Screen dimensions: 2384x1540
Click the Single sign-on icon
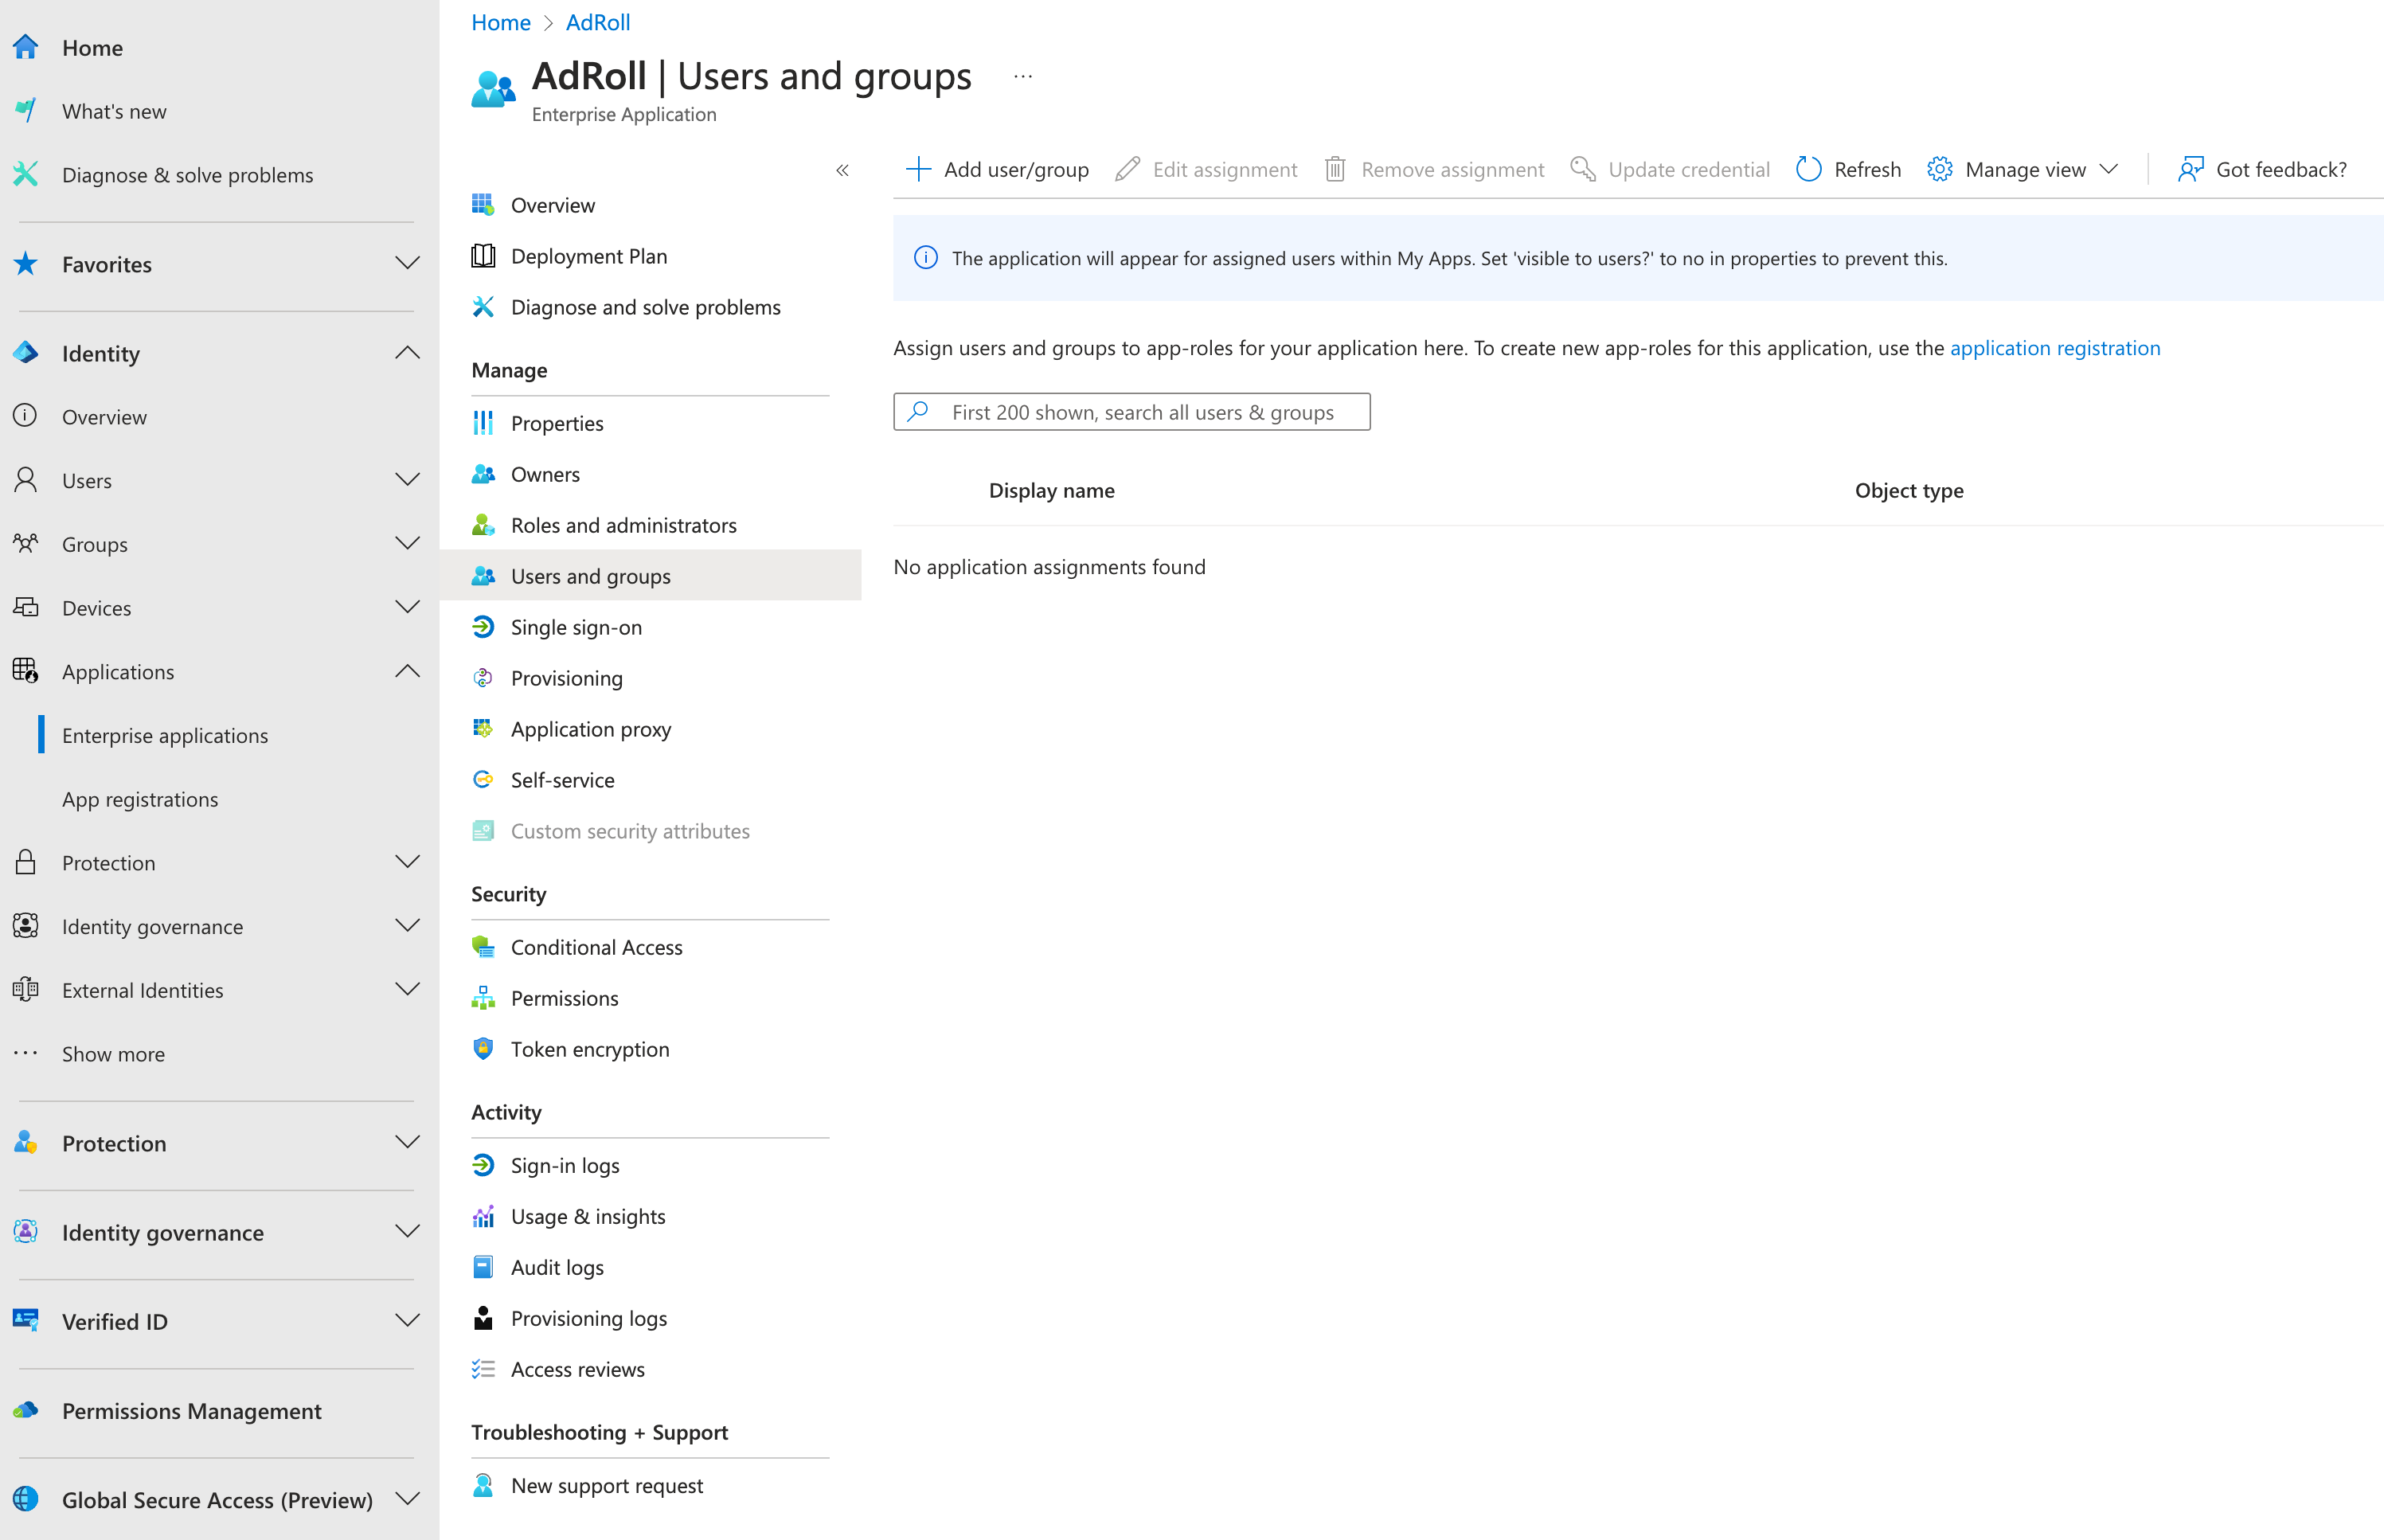pos(483,627)
